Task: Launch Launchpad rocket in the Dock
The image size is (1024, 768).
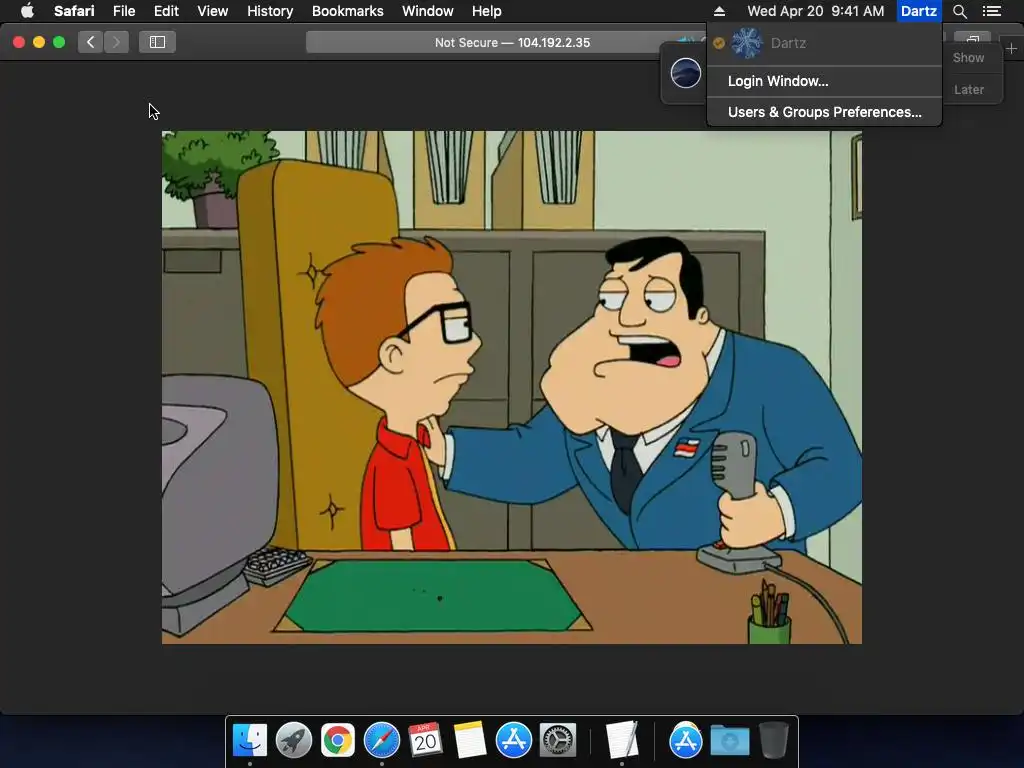Action: (x=294, y=740)
